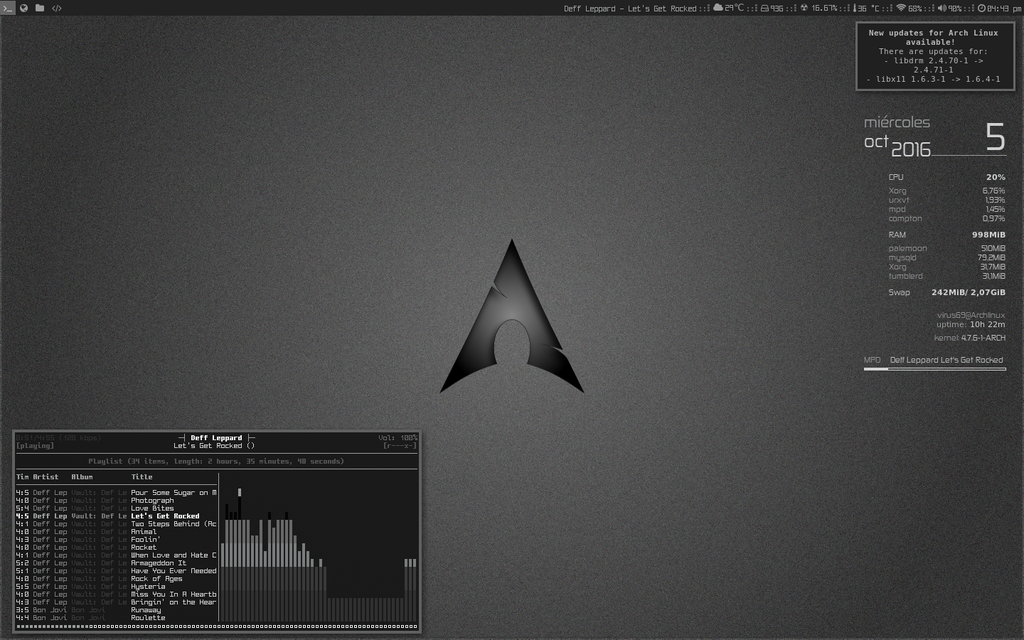This screenshot has width=1024, height=640.
Task: Launch the code editor brackets icon
Action: pos(57,8)
